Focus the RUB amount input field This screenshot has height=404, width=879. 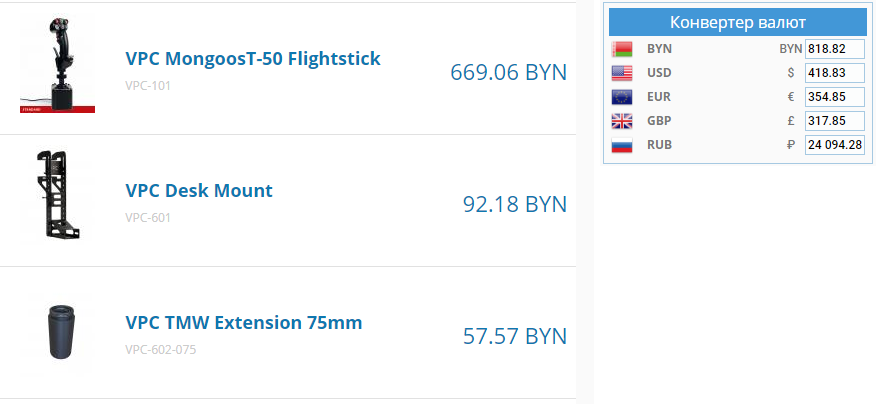tap(834, 145)
